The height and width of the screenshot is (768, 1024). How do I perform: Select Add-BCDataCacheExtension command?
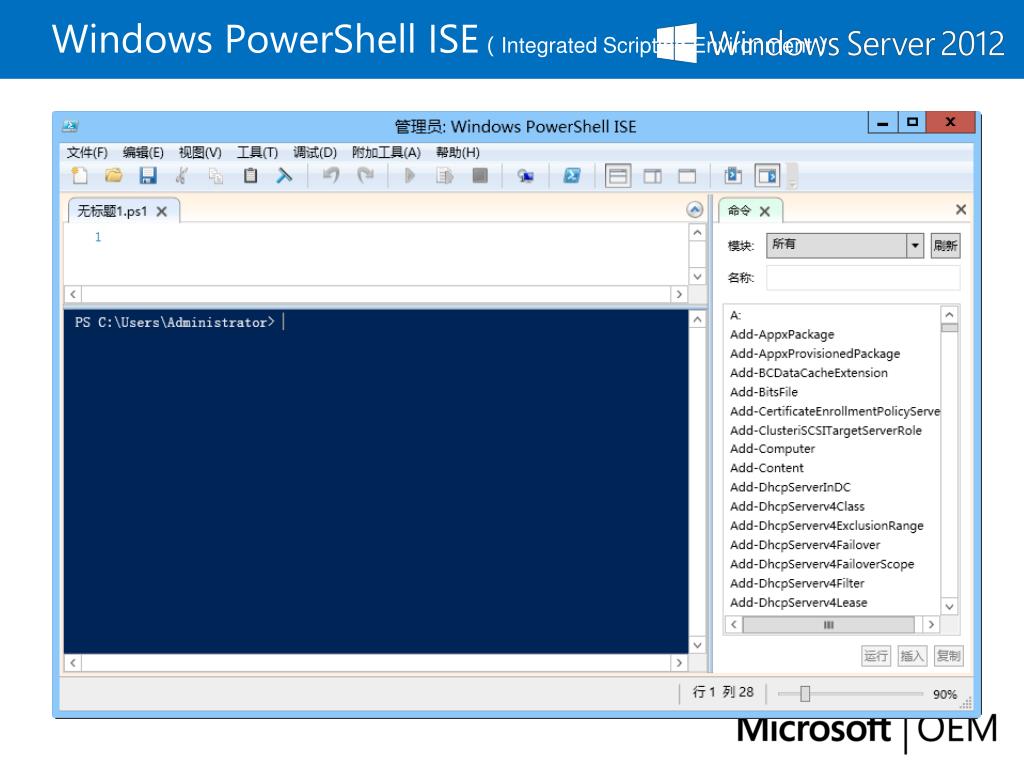coord(808,373)
